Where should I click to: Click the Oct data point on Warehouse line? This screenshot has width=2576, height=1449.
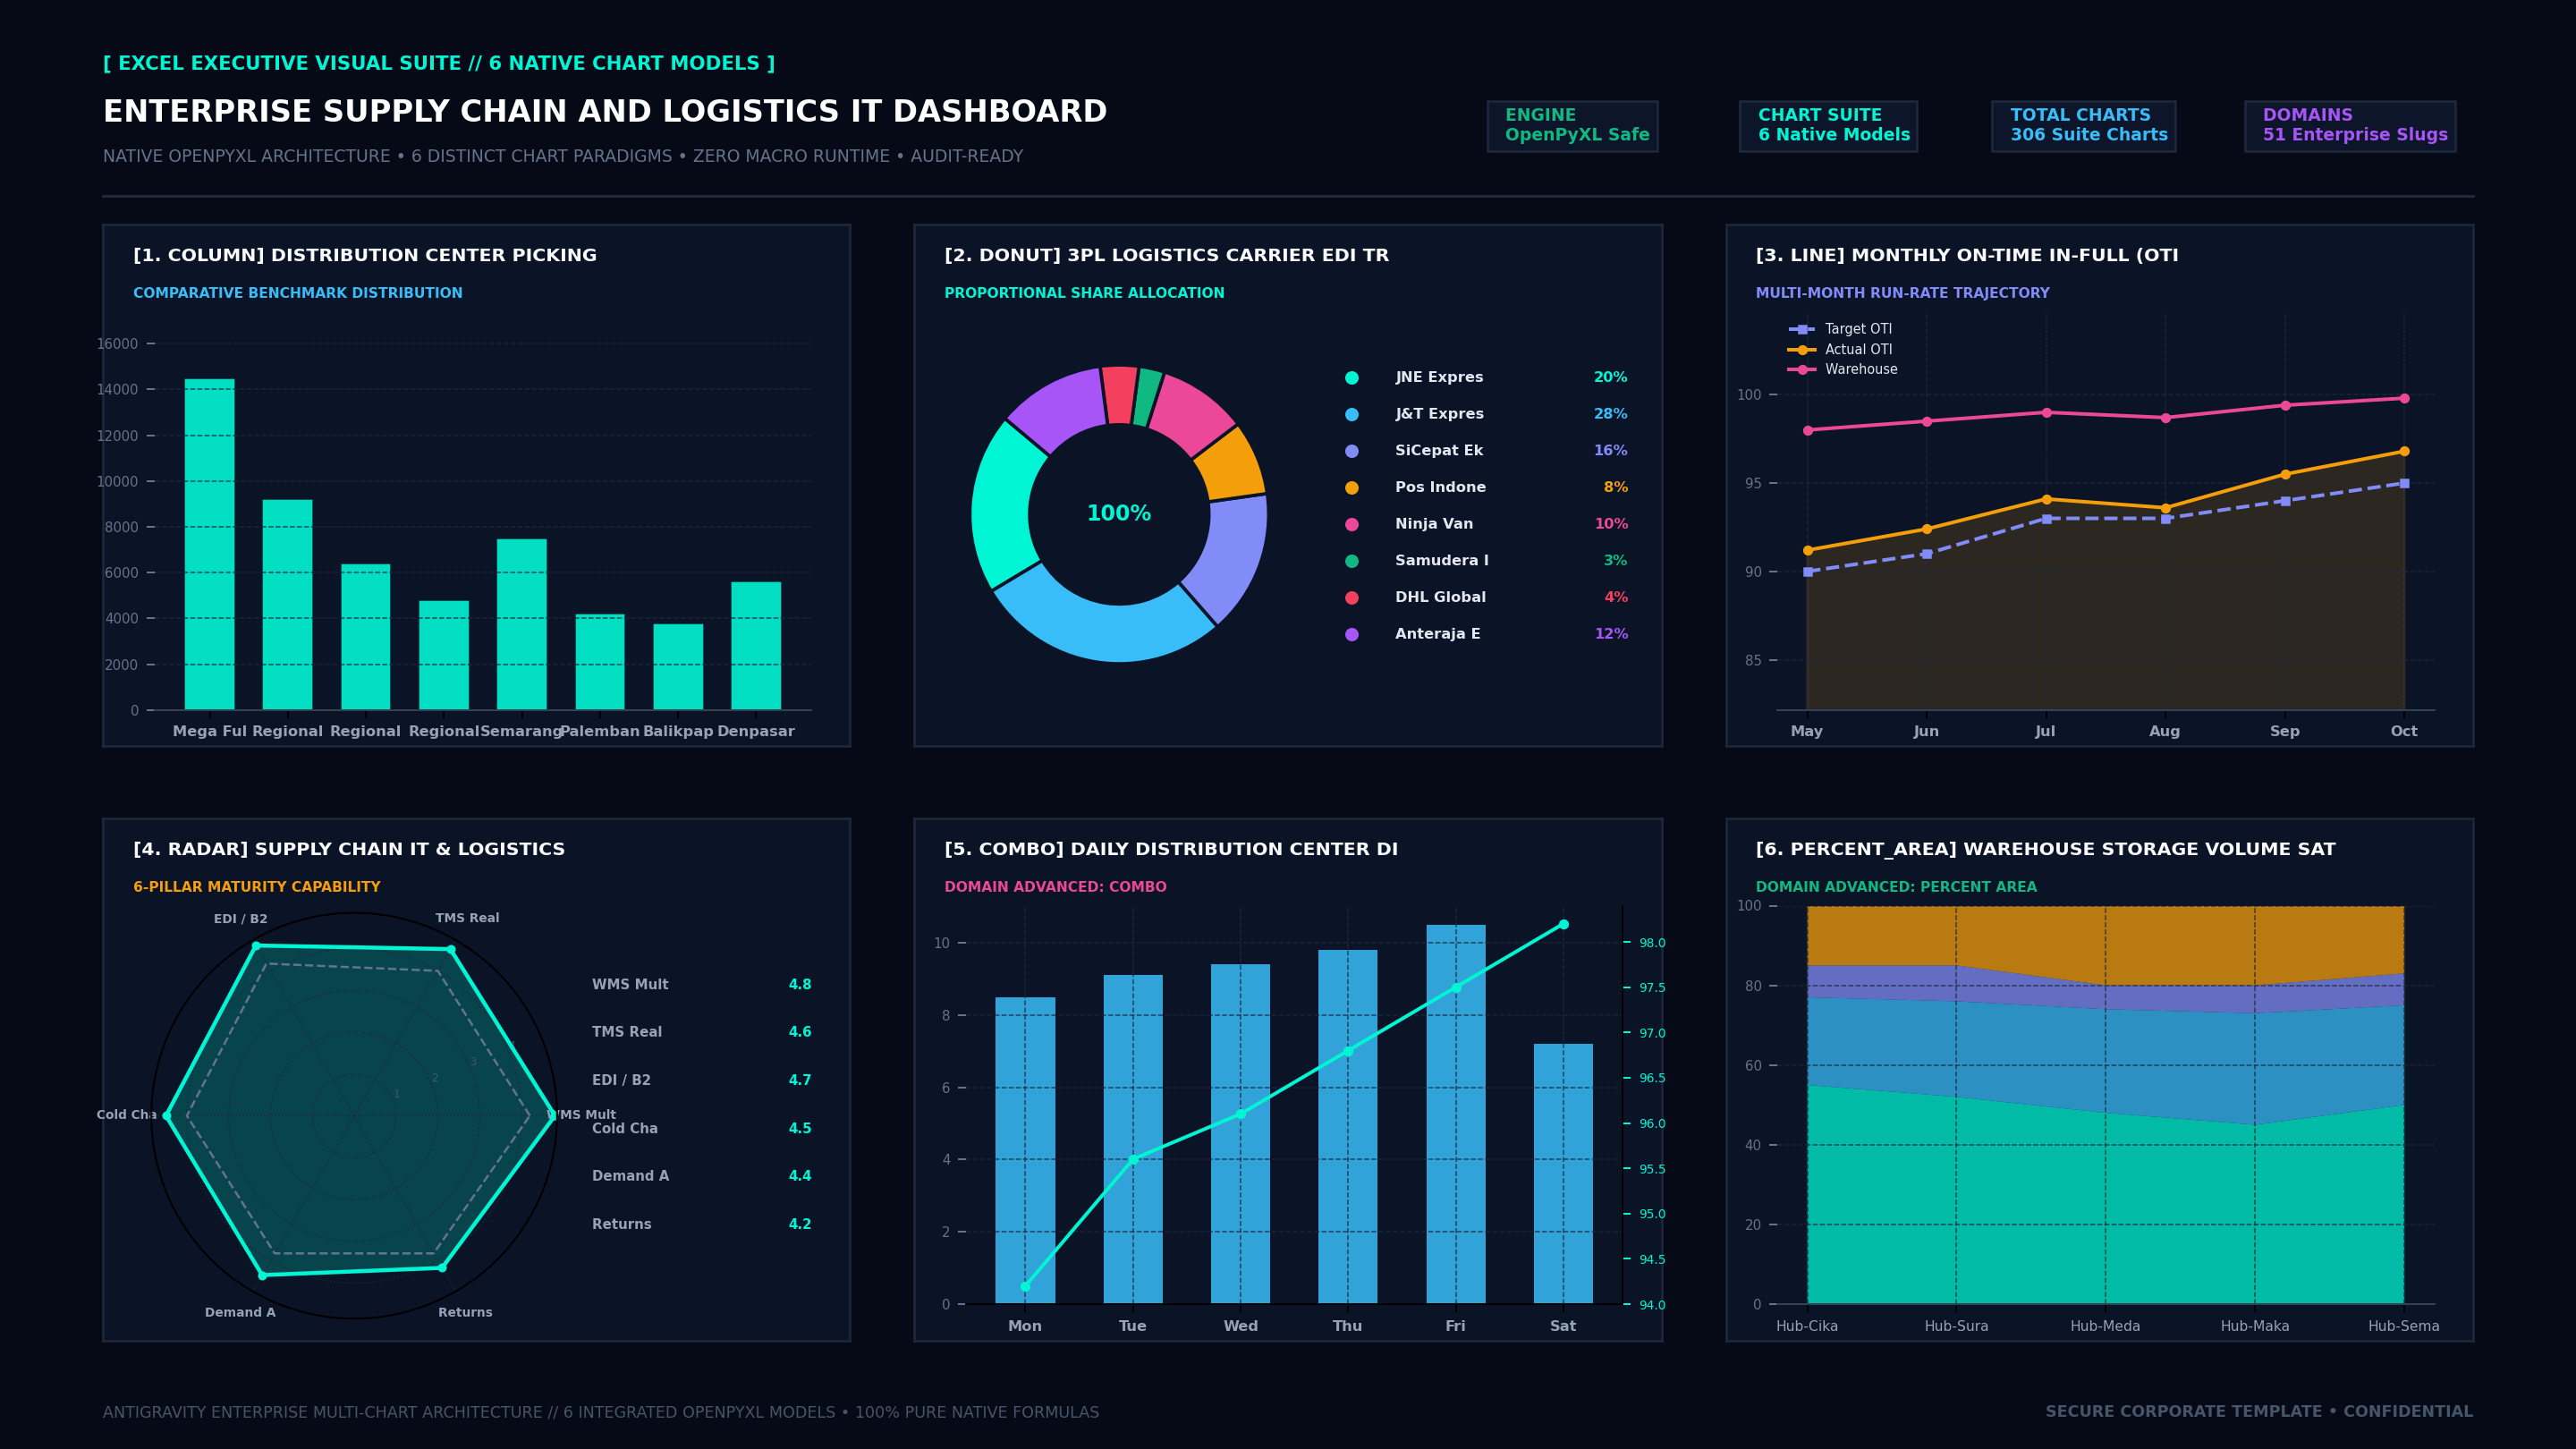pyautogui.click(x=2404, y=398)
